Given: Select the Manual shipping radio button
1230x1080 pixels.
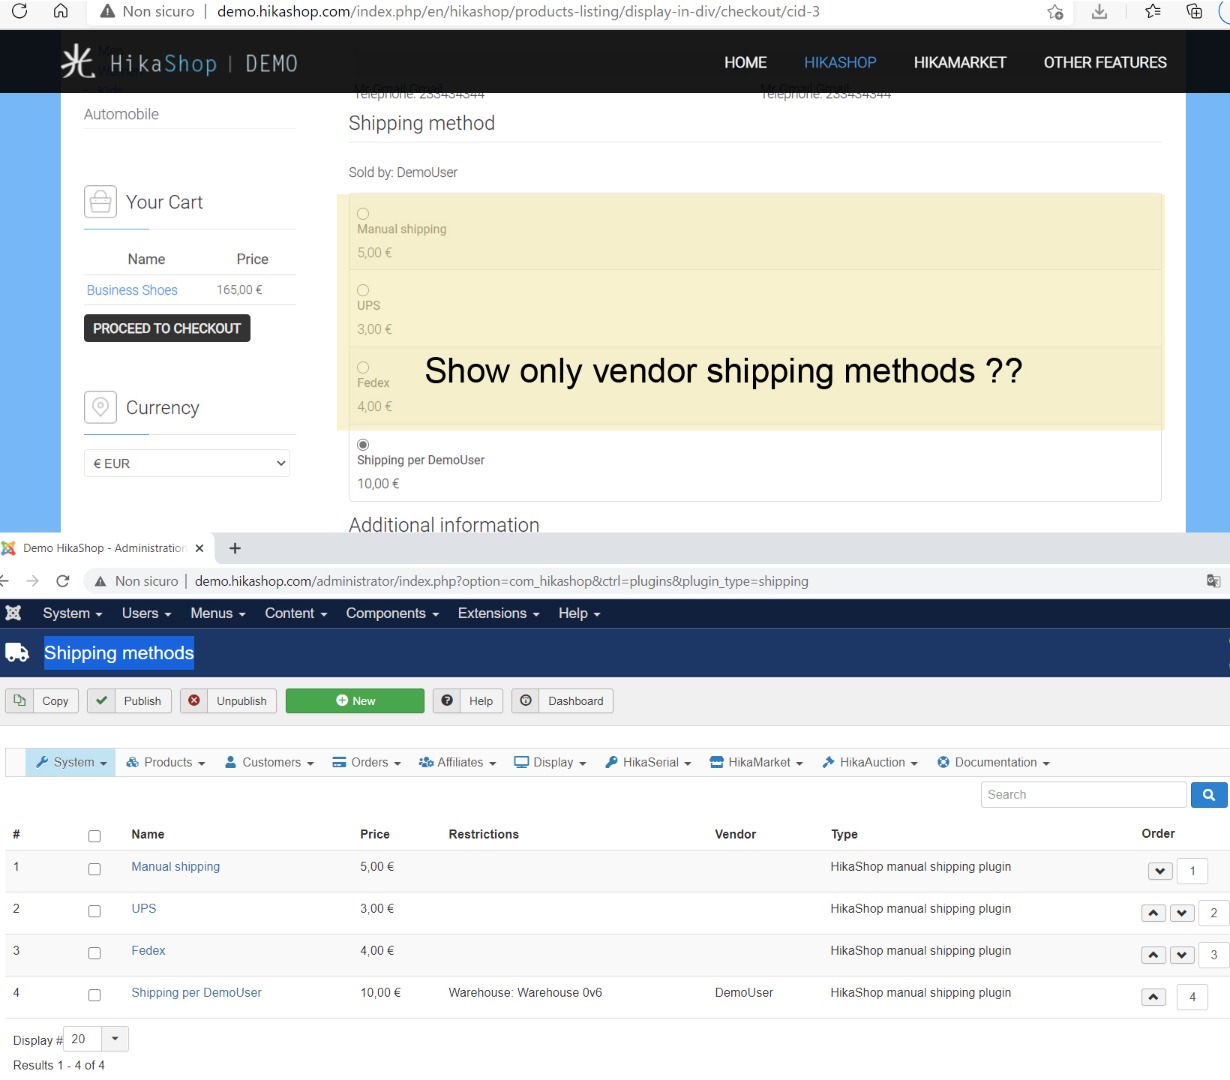Looking at the screenshot, I should click(363, 214).
